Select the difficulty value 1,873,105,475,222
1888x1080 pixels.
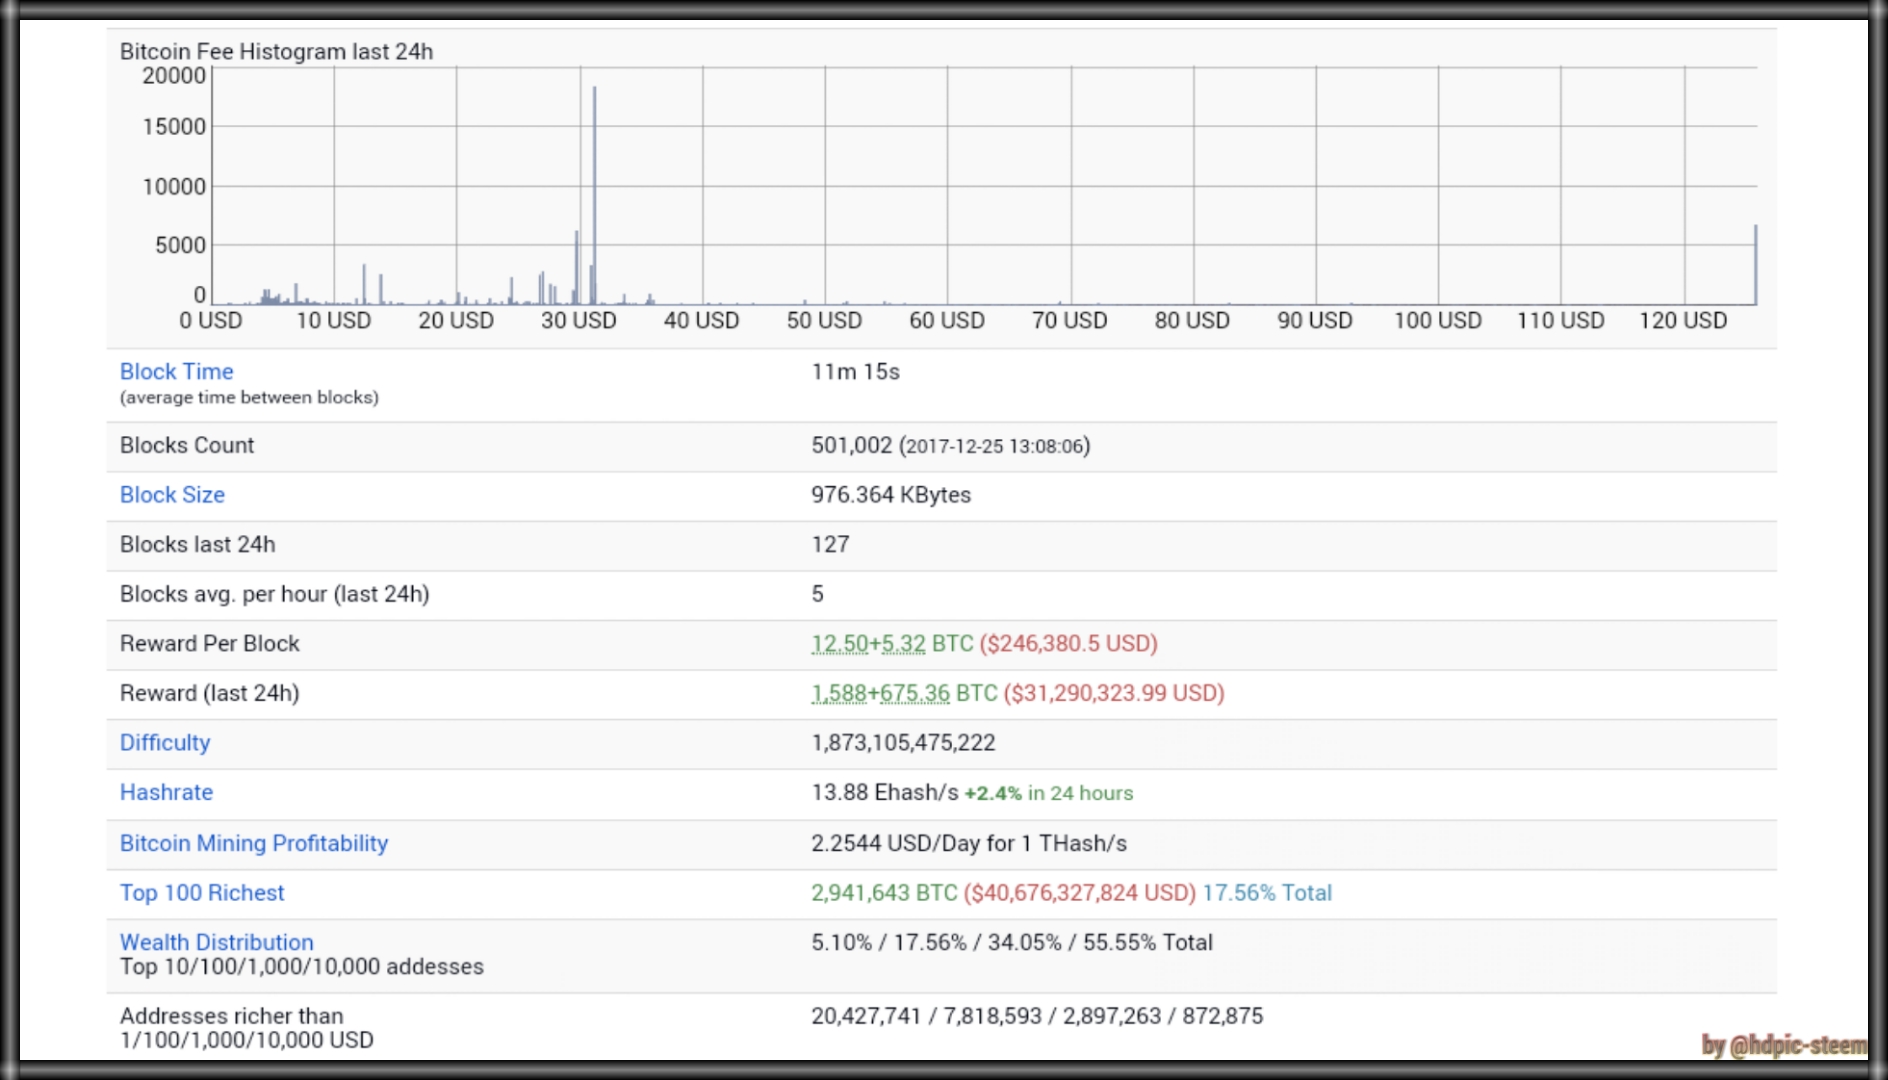[903, 742]
